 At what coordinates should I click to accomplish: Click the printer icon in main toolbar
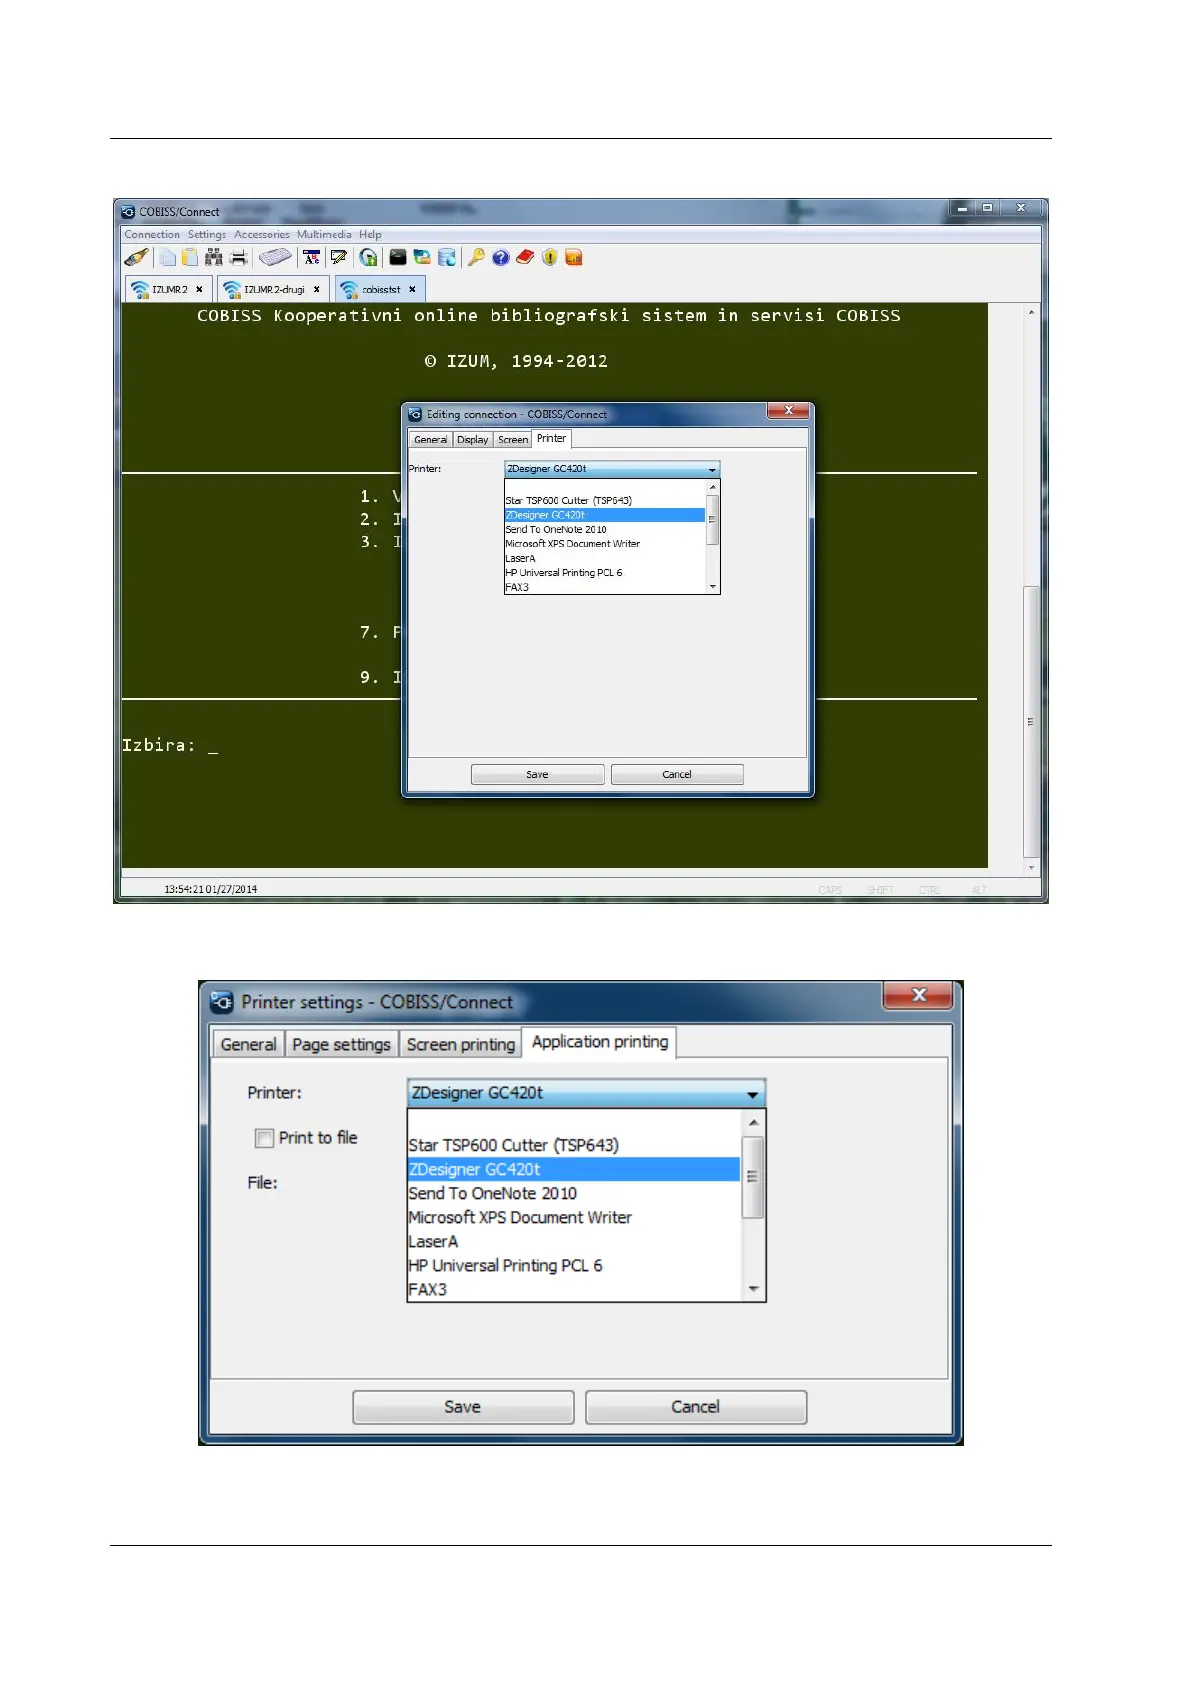tap(239, 258)
